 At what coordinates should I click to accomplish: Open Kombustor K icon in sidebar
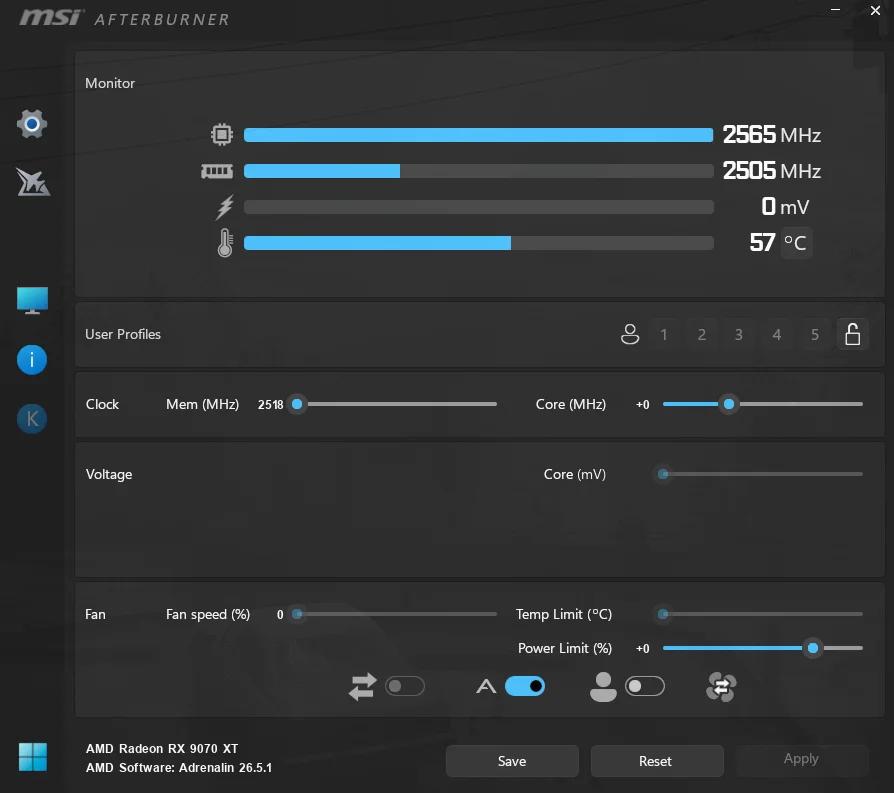[32, 419]
